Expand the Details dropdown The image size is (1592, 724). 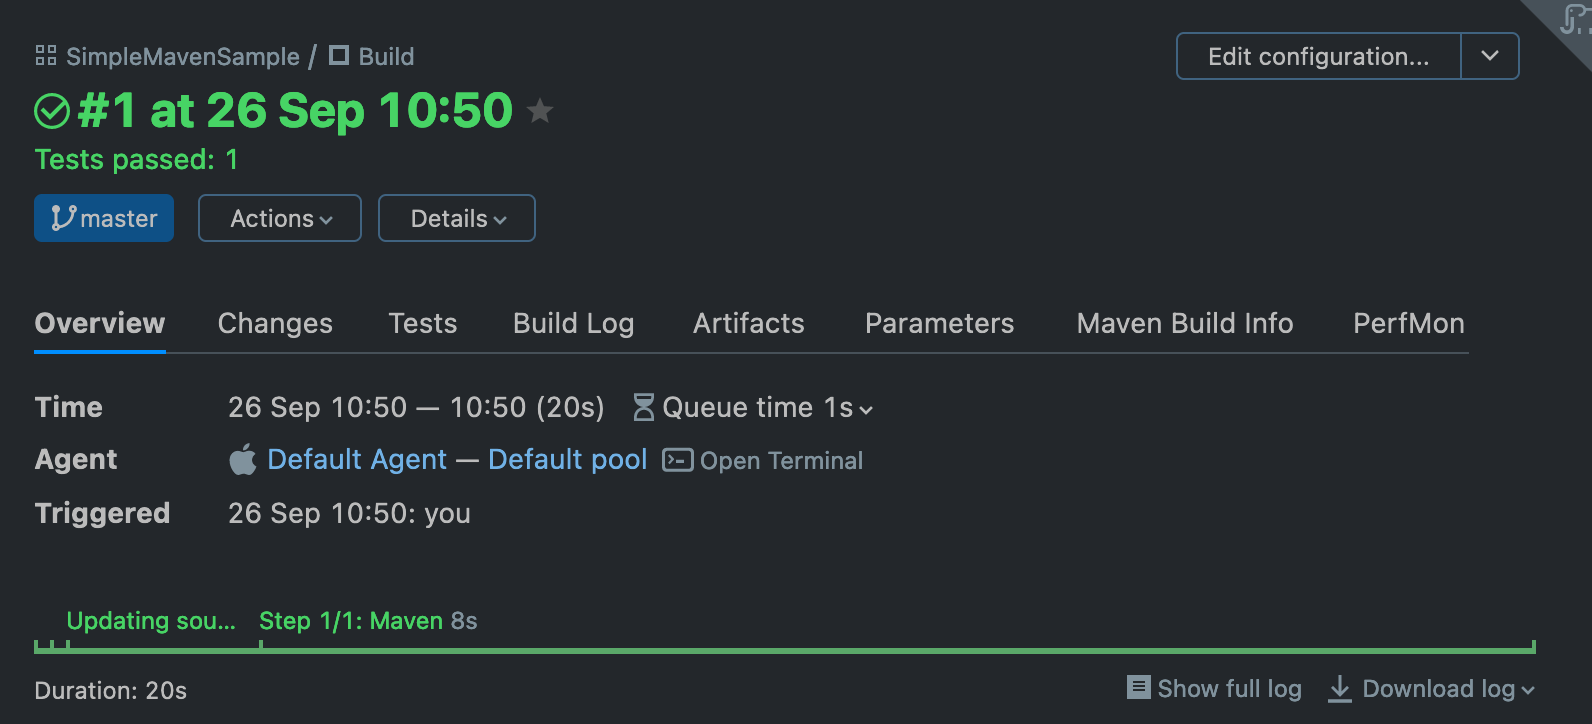point(456,218)
